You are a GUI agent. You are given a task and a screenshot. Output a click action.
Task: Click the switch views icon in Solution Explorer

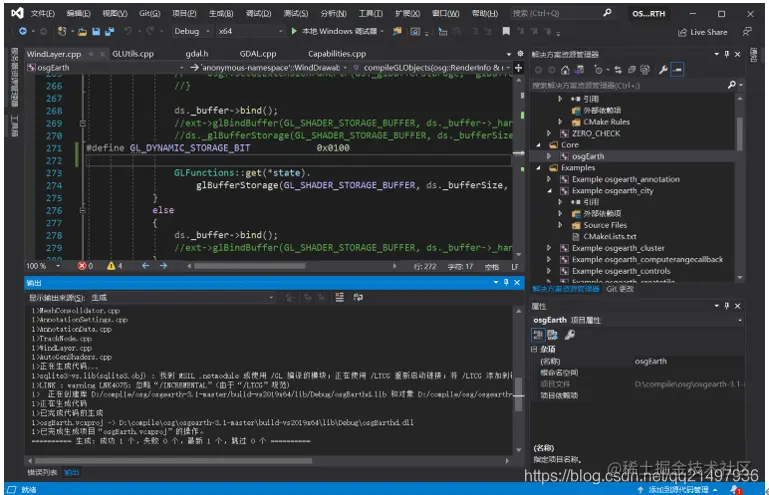click(x=579, y=70)
